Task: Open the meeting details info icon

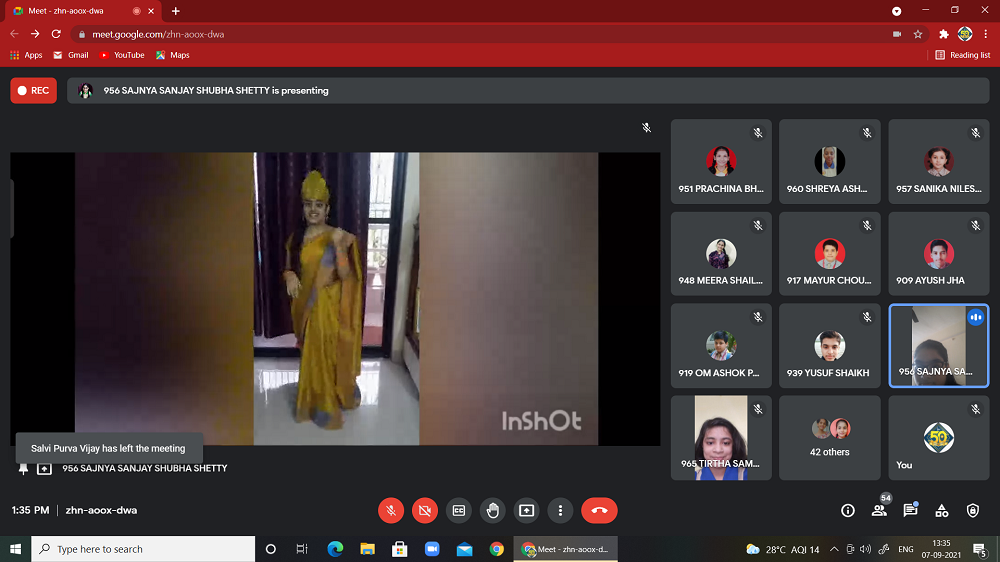Action: [x=848, y=510]
